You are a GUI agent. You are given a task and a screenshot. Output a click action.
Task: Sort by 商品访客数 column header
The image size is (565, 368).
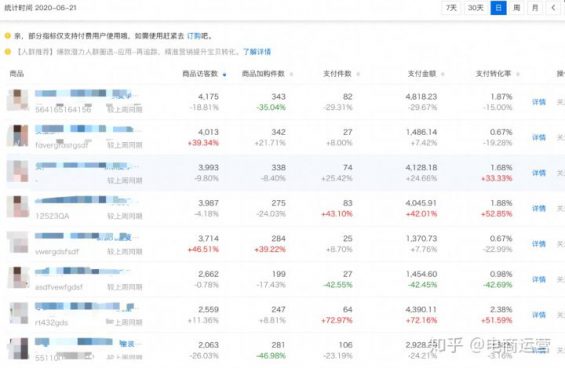click(204, 74)
